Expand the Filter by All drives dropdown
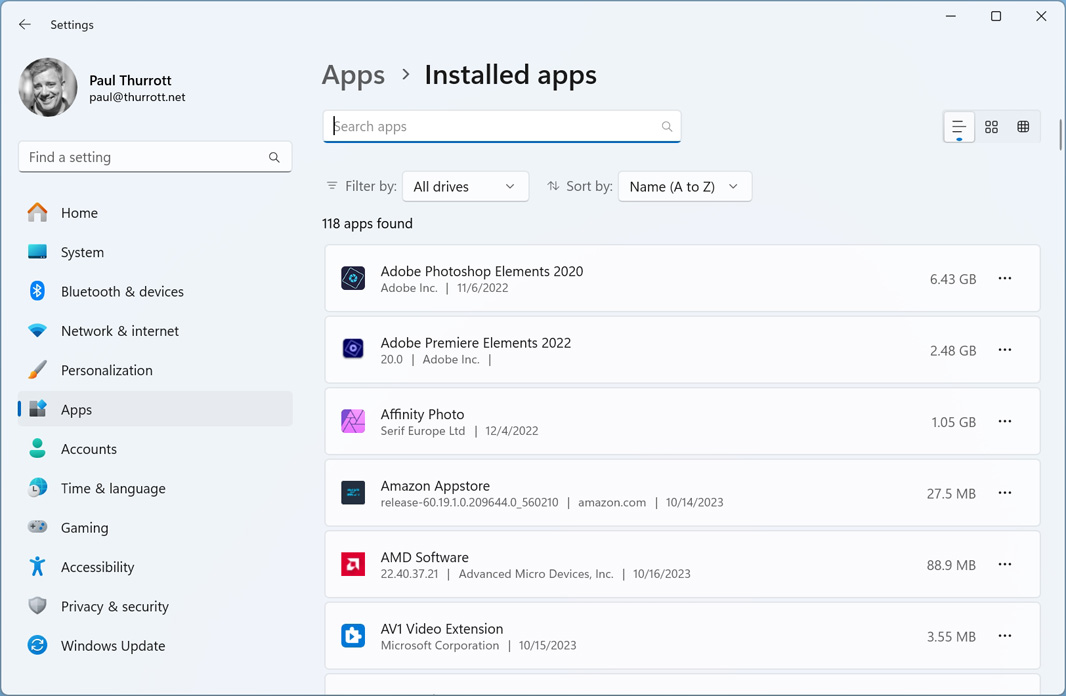 (465, 187)
